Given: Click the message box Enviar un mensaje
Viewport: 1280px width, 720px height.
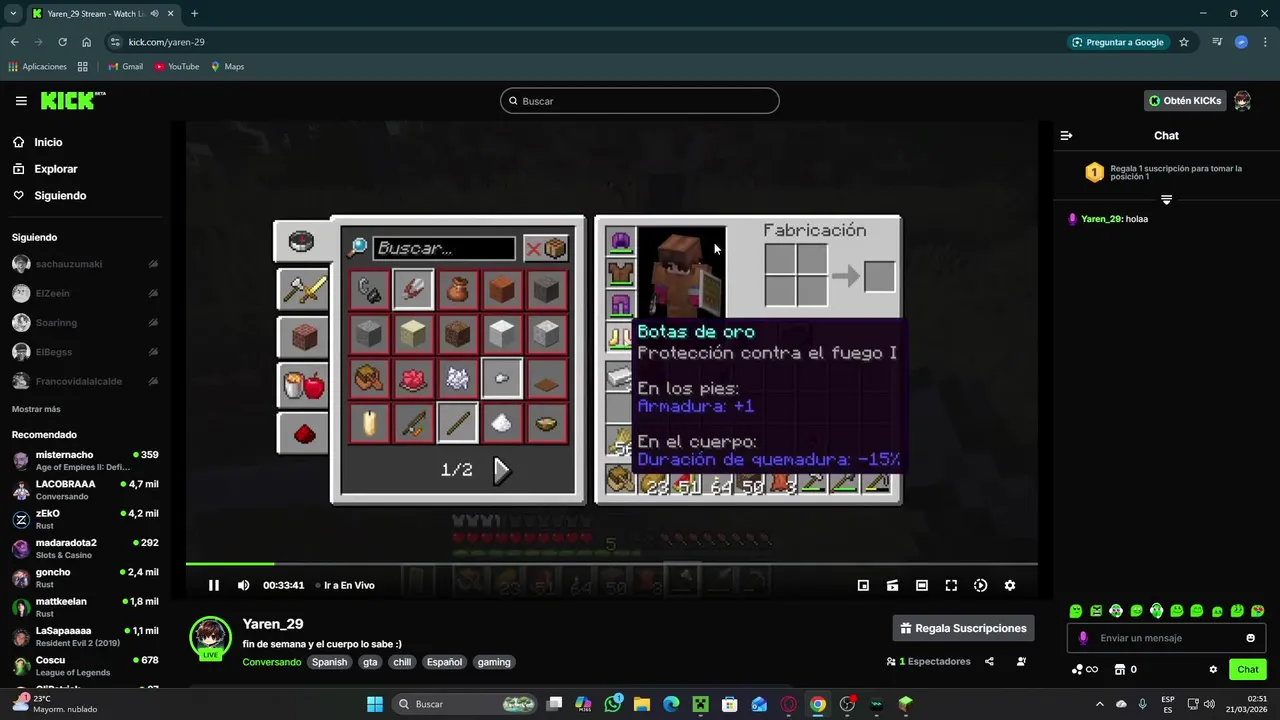Looking at the screenshot, I should (x=1166, y=638).
